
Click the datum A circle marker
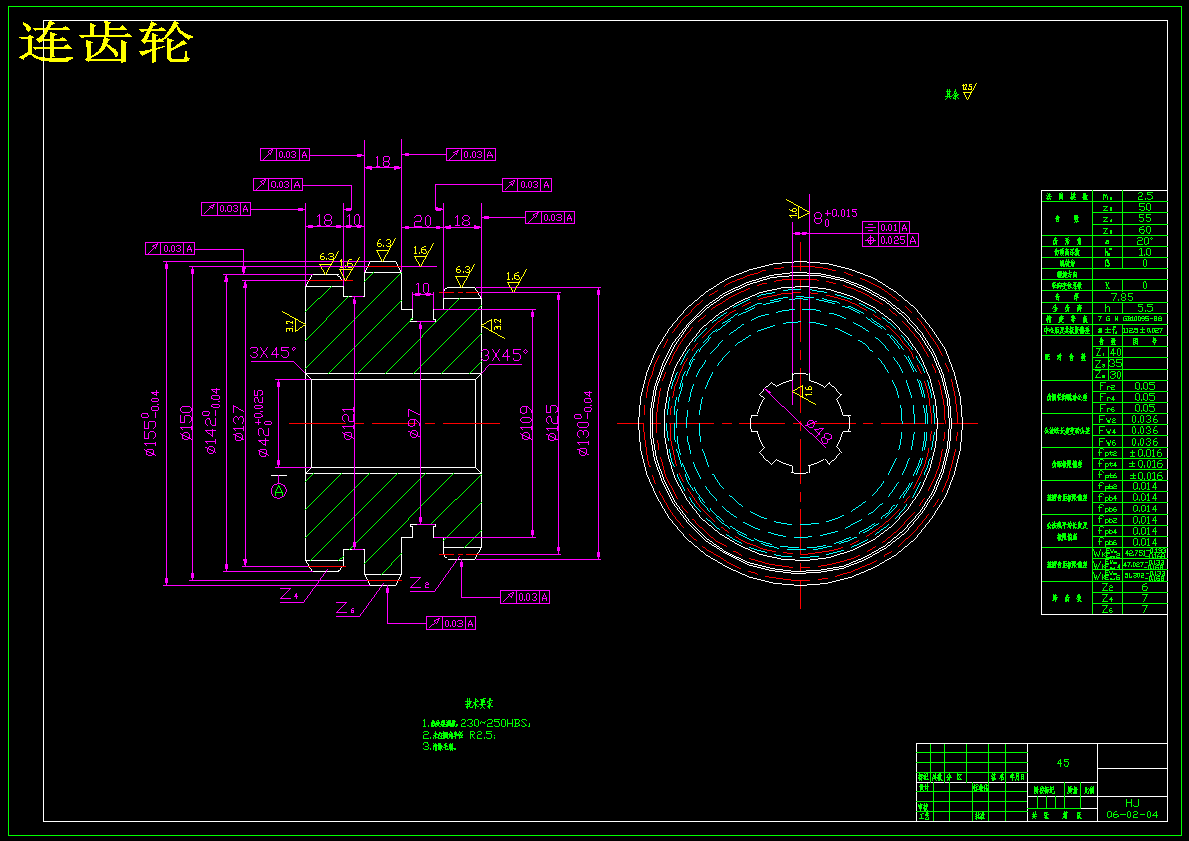(279, 491)
